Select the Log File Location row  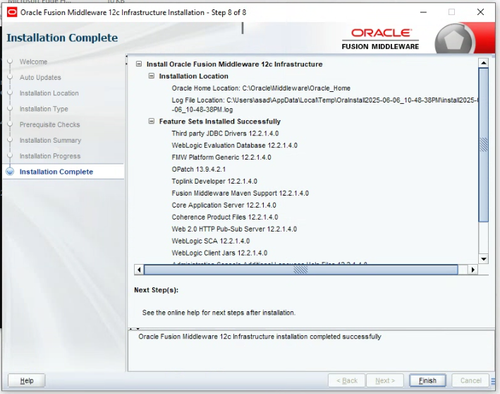[x=325, y=105]
